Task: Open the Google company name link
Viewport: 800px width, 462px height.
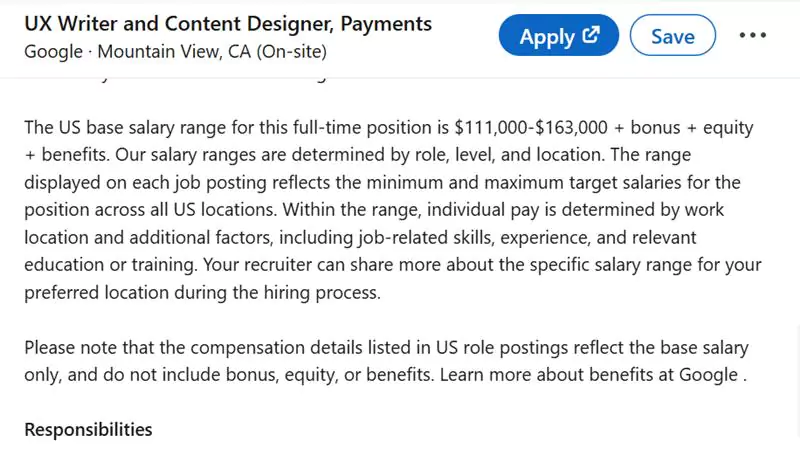Action: click(x=52, y=50)
